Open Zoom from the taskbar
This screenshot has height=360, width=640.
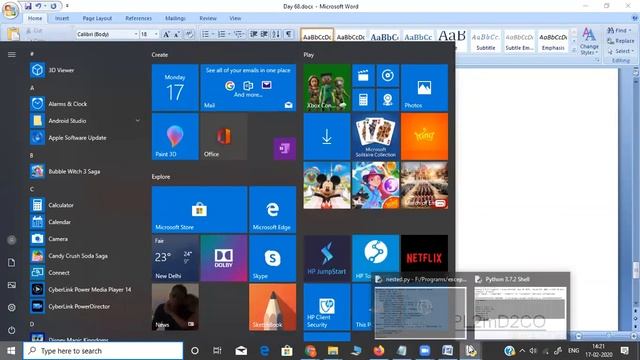pyautogui.click(x=424, y=351)
